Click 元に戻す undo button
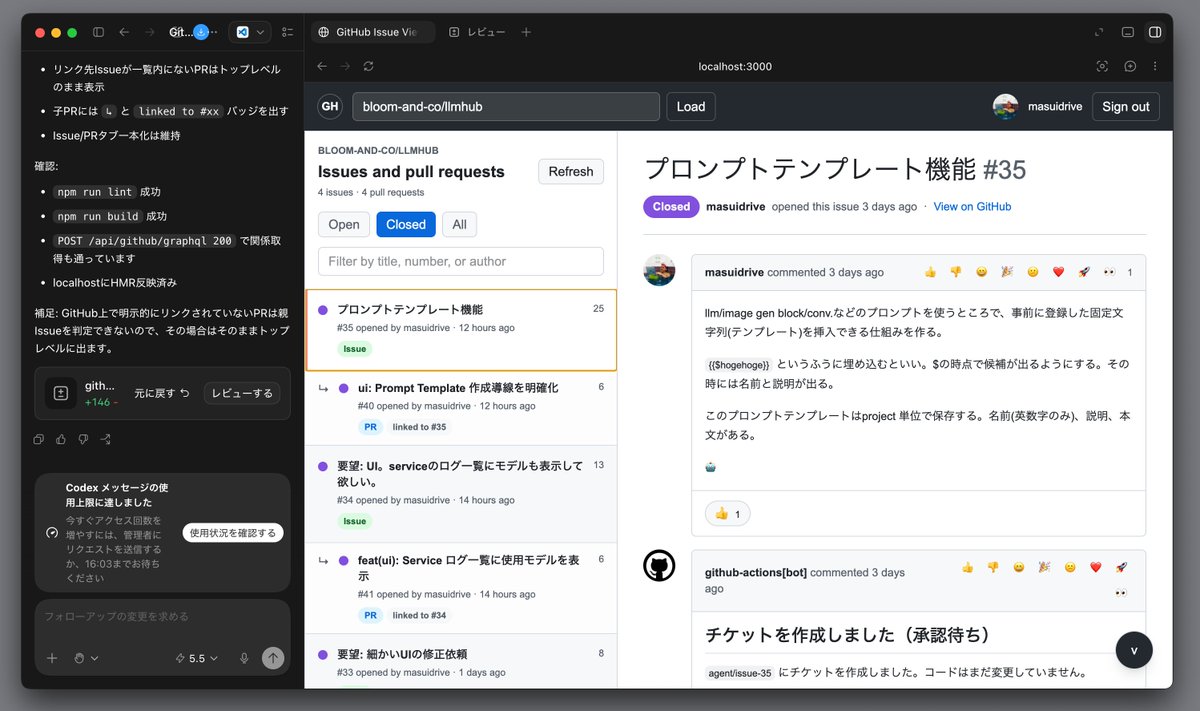 [162, 393]
